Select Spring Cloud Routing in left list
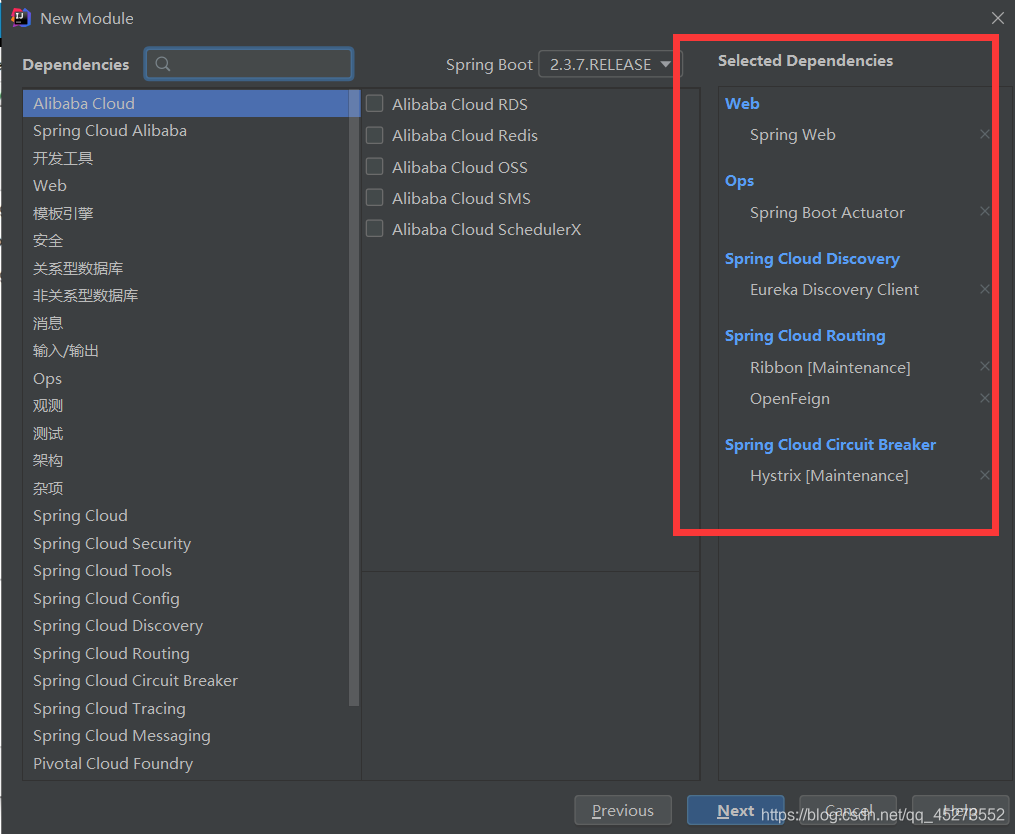1015x834 pixels. (x=186, y=654)
